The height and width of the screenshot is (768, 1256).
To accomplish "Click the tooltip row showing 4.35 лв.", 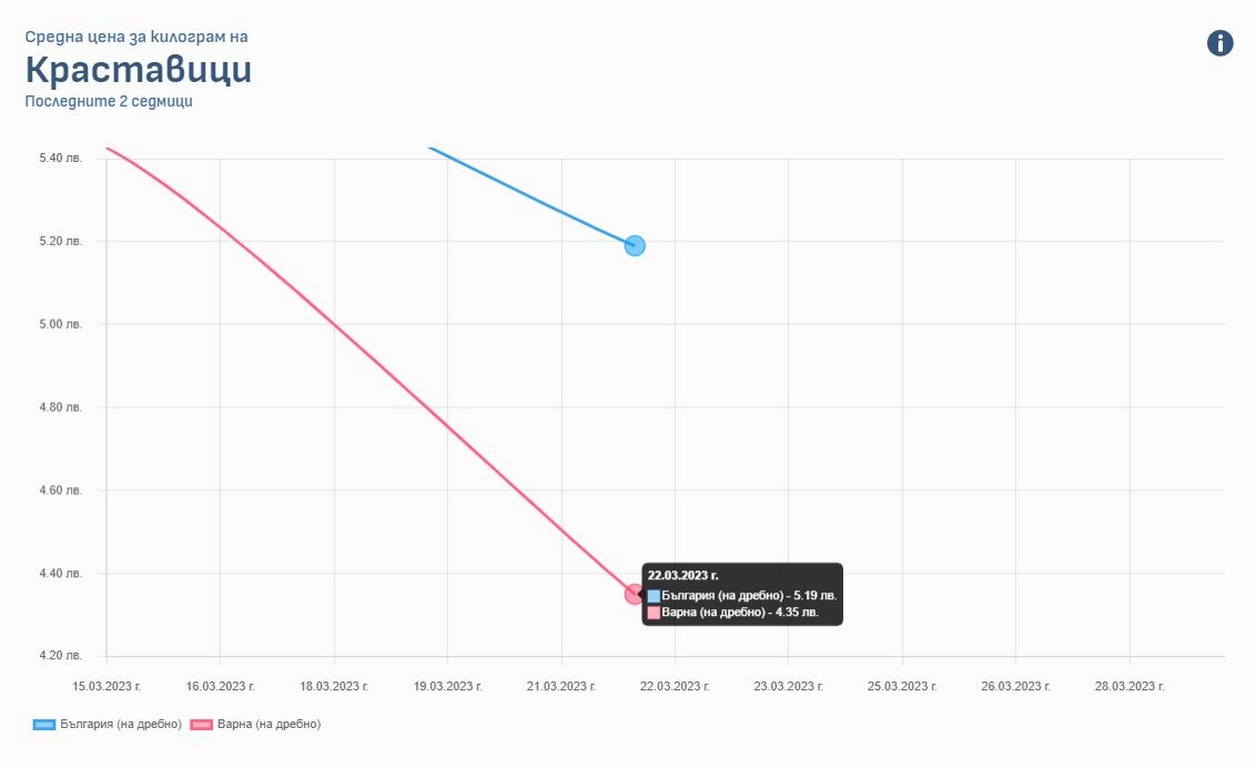I will [x=739, y=612].
